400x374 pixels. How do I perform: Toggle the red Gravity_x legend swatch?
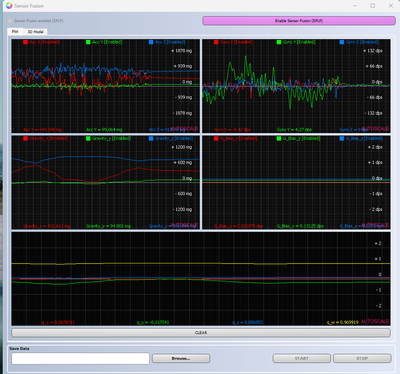25,138
